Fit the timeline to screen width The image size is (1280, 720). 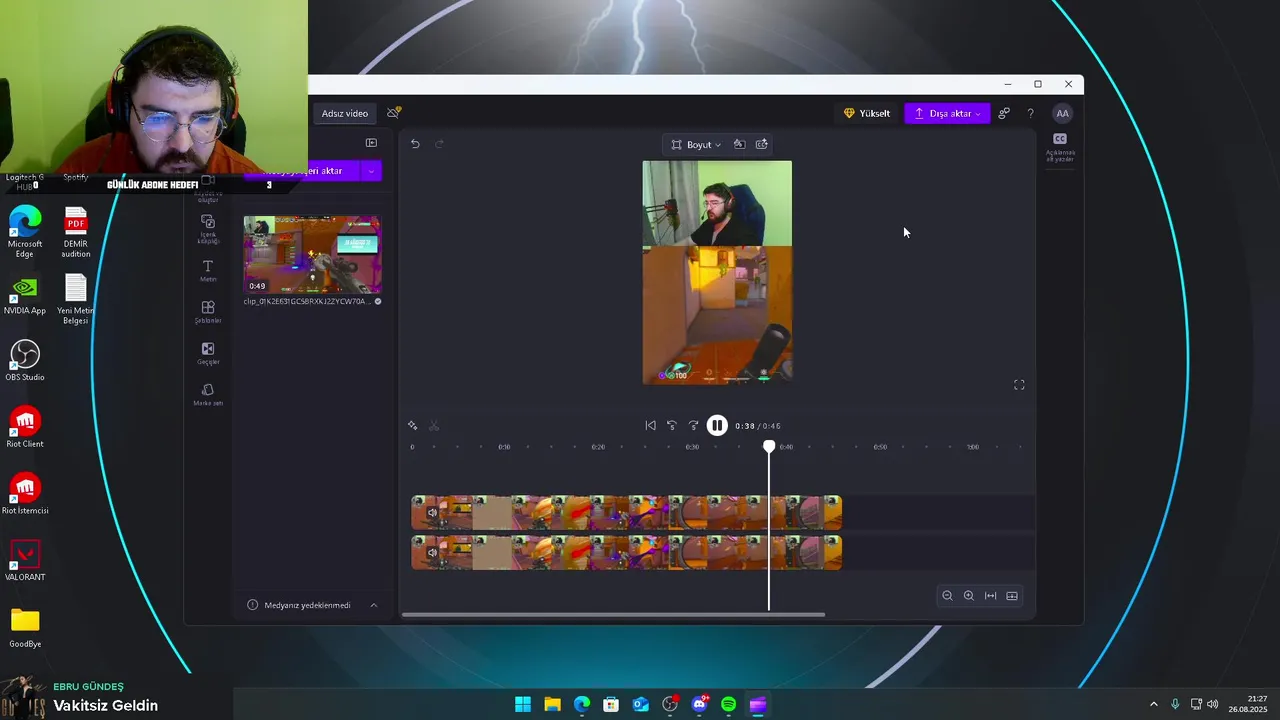[990, 596]
